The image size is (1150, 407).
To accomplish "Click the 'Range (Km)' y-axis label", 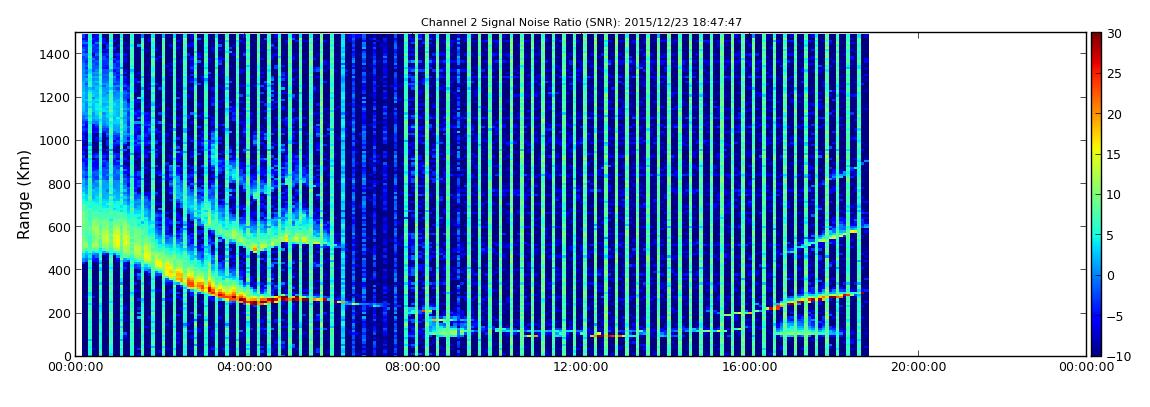I will pos(24,194).
